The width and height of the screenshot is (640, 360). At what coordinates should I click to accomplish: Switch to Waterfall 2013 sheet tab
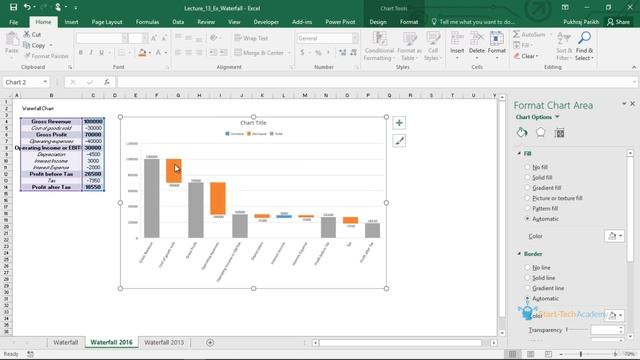tap(164, 342)
